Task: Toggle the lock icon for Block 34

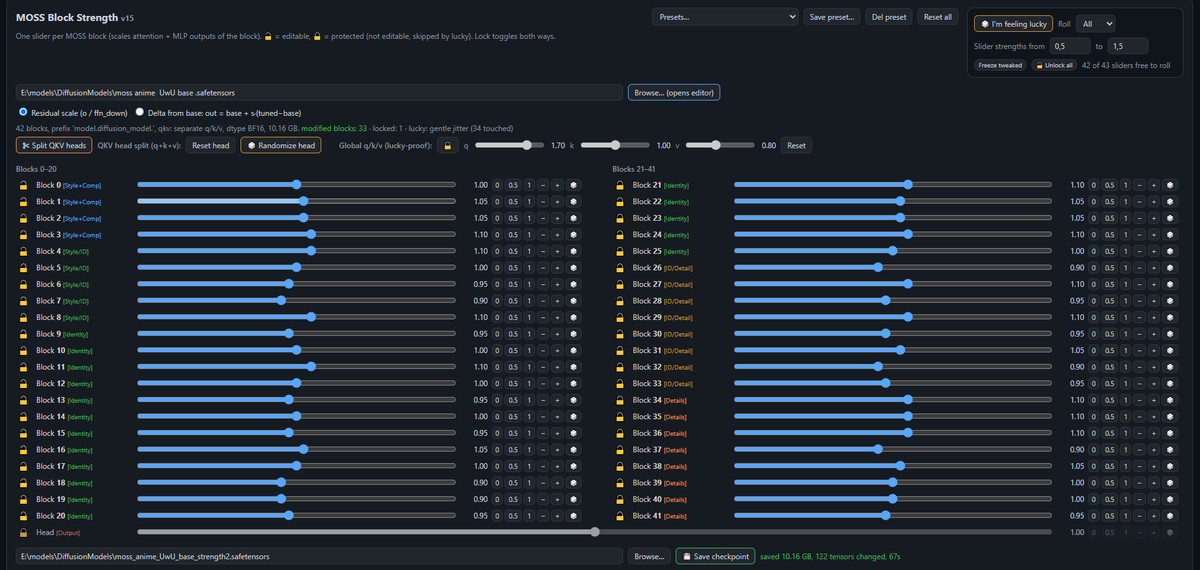Action: point(619,400)
